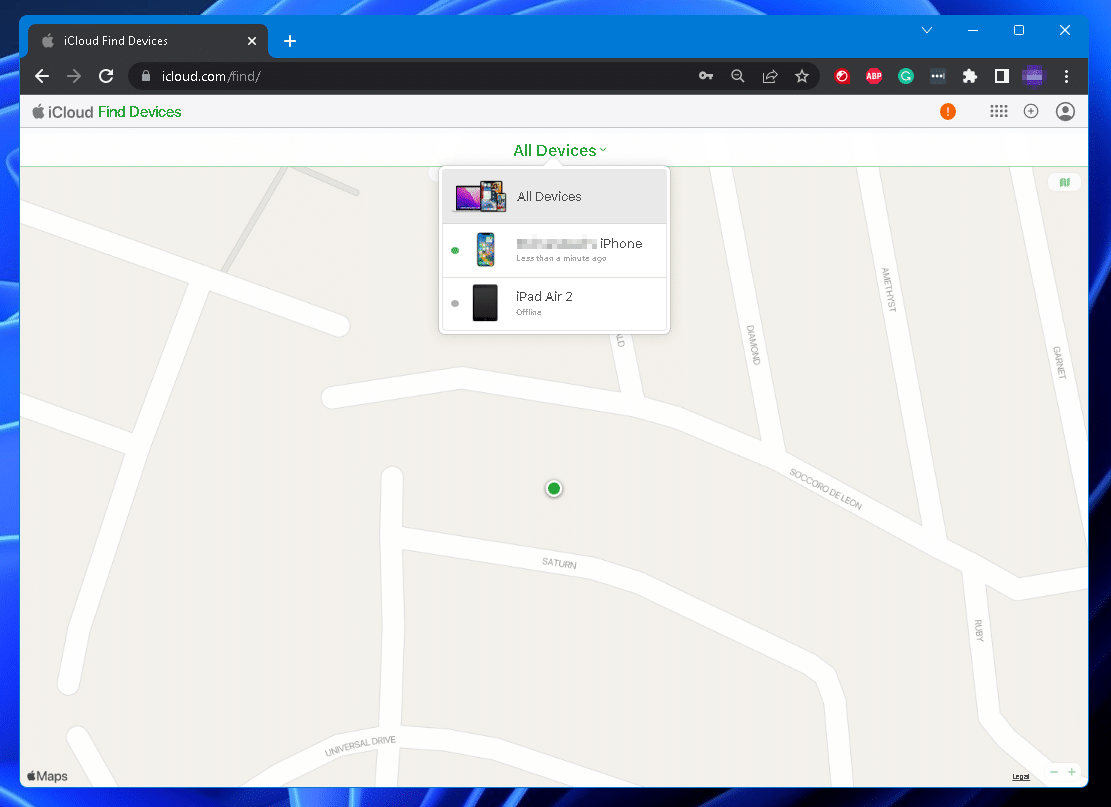Bookmark this page with star icon

pos(801,76)
